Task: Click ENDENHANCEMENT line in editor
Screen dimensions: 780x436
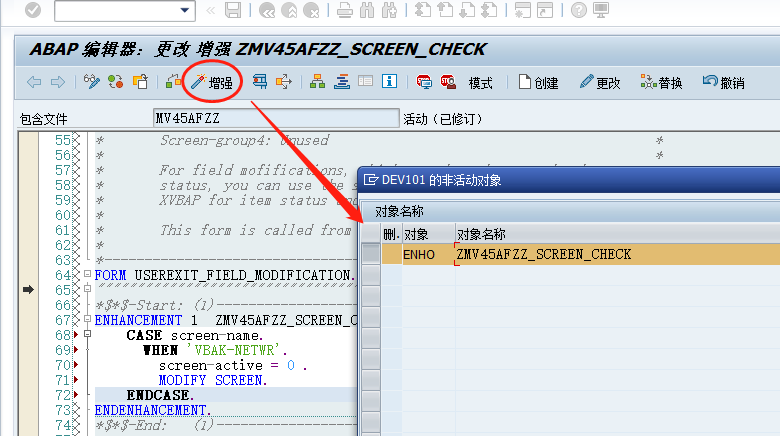Action: tap(153, 410)
